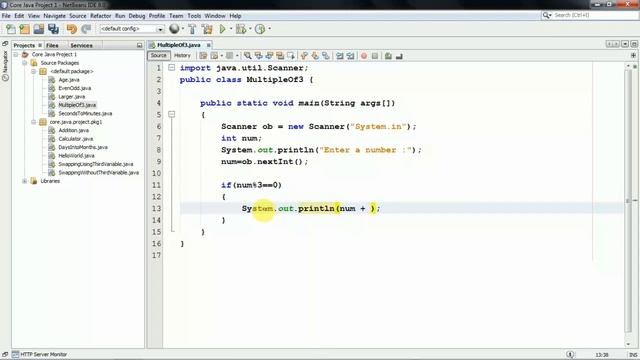Image resolution: width=640 pixels, height=360 pixels.
Task: Go to Find Previous Occurrence icon
Action: click(x=258, y=56)
